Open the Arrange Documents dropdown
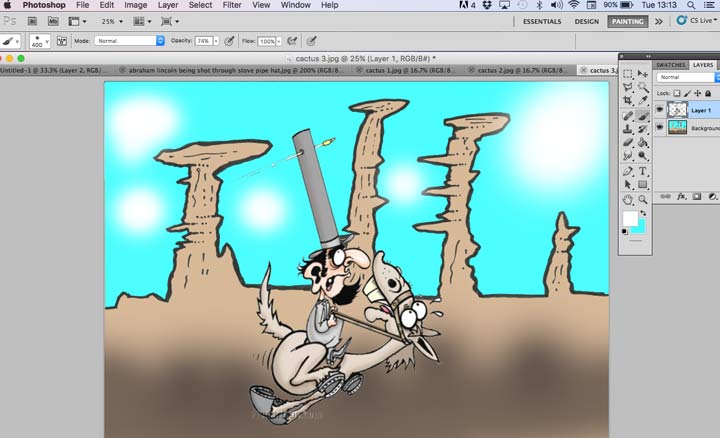720x438 pixels. point(142,21)
